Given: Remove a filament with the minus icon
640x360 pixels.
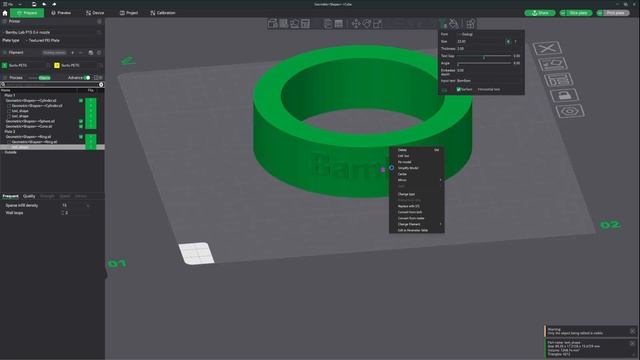Looking at the screenshot, I should coord(80,53).
